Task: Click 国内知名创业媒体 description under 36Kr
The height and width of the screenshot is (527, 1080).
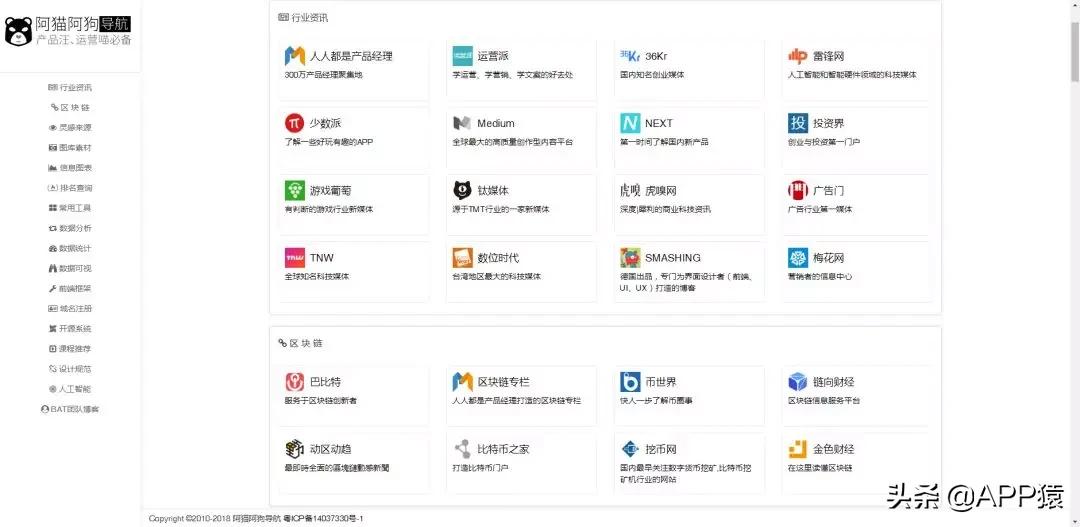Action: [x=652, y=74]
